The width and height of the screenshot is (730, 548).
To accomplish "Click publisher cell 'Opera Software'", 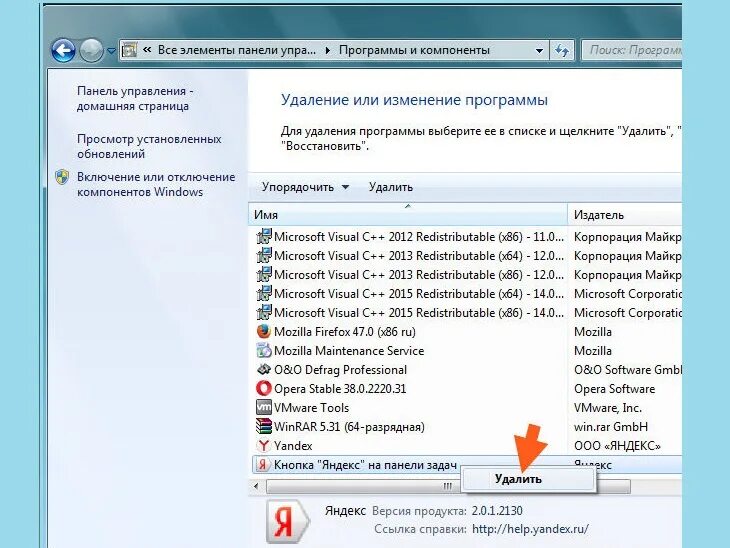I will [x=614, y=389].
